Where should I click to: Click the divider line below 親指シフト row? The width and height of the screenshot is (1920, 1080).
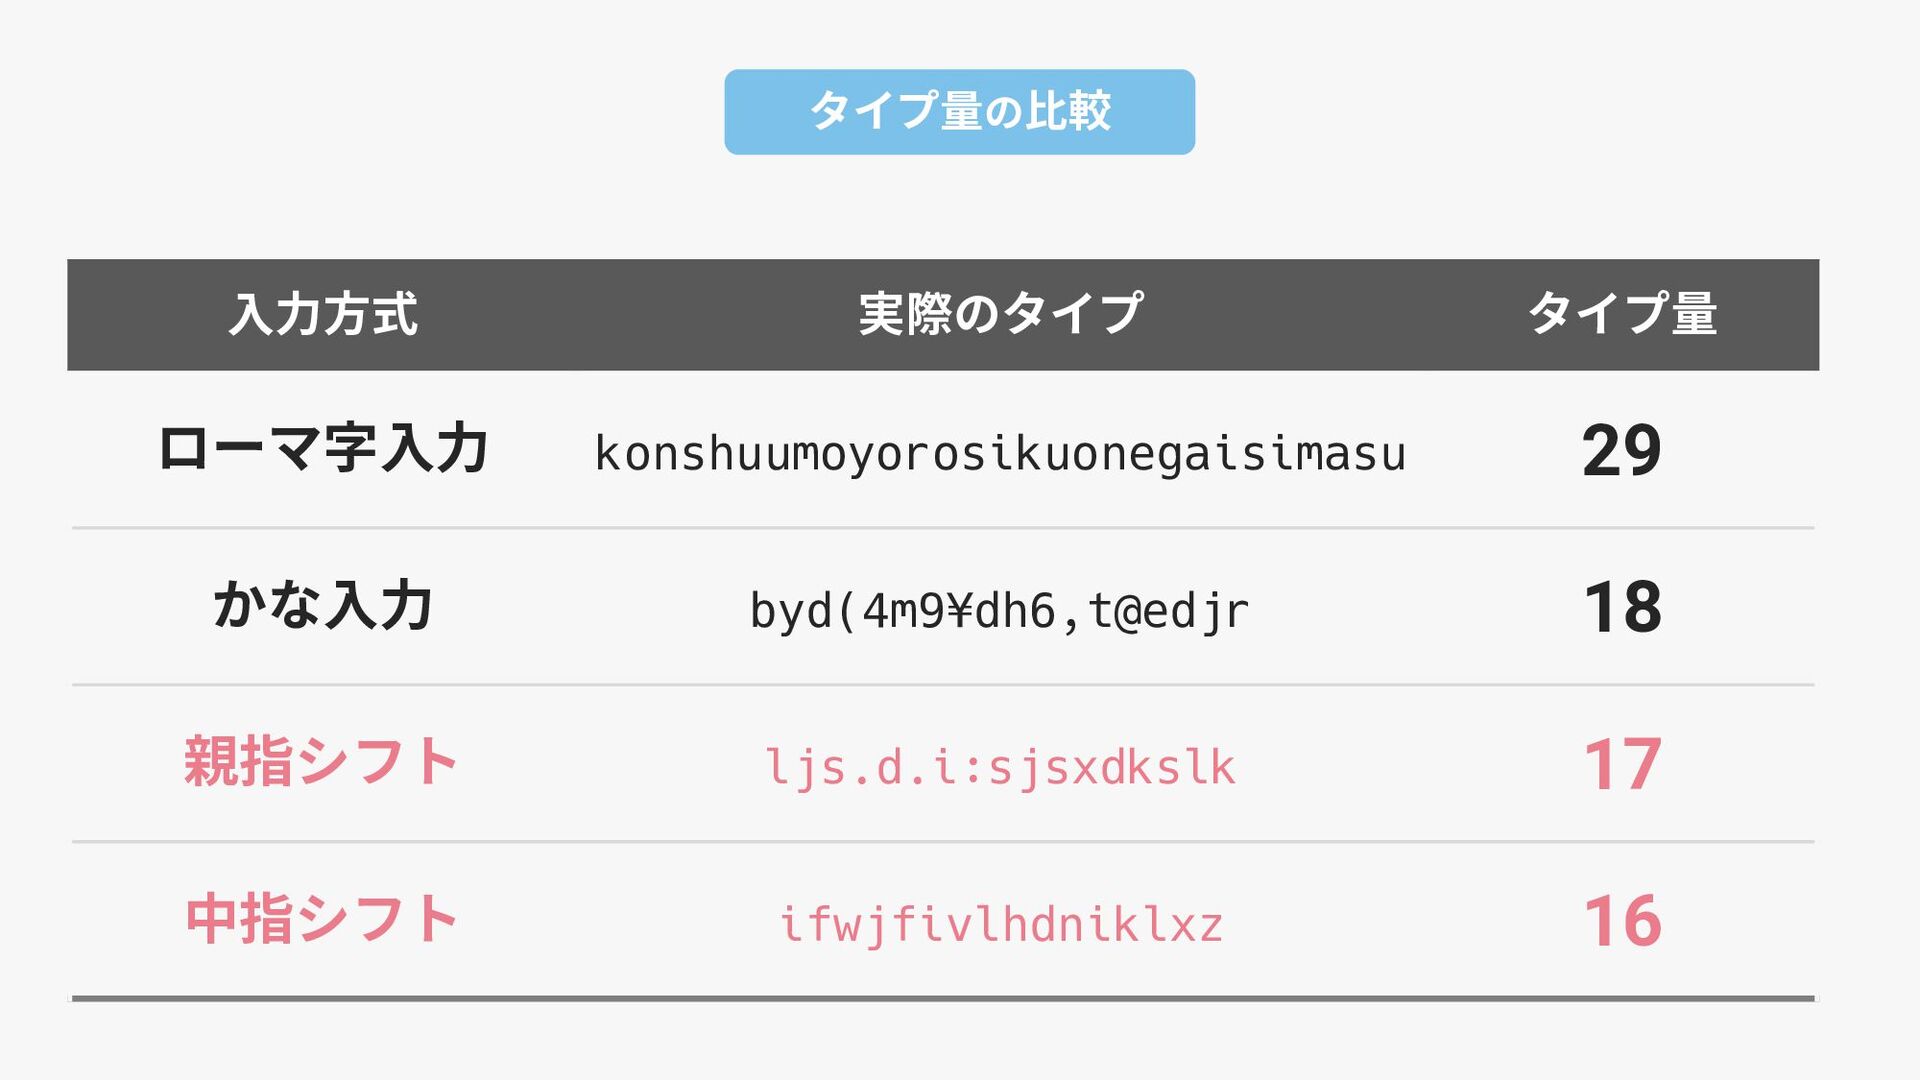click(943, 842)
